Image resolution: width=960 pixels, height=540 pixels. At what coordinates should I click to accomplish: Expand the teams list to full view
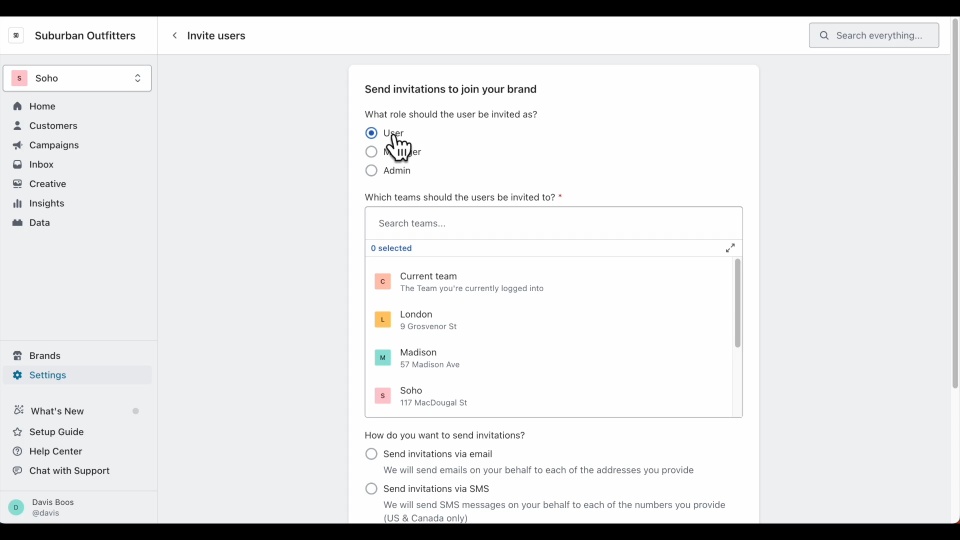click(730, 248)
